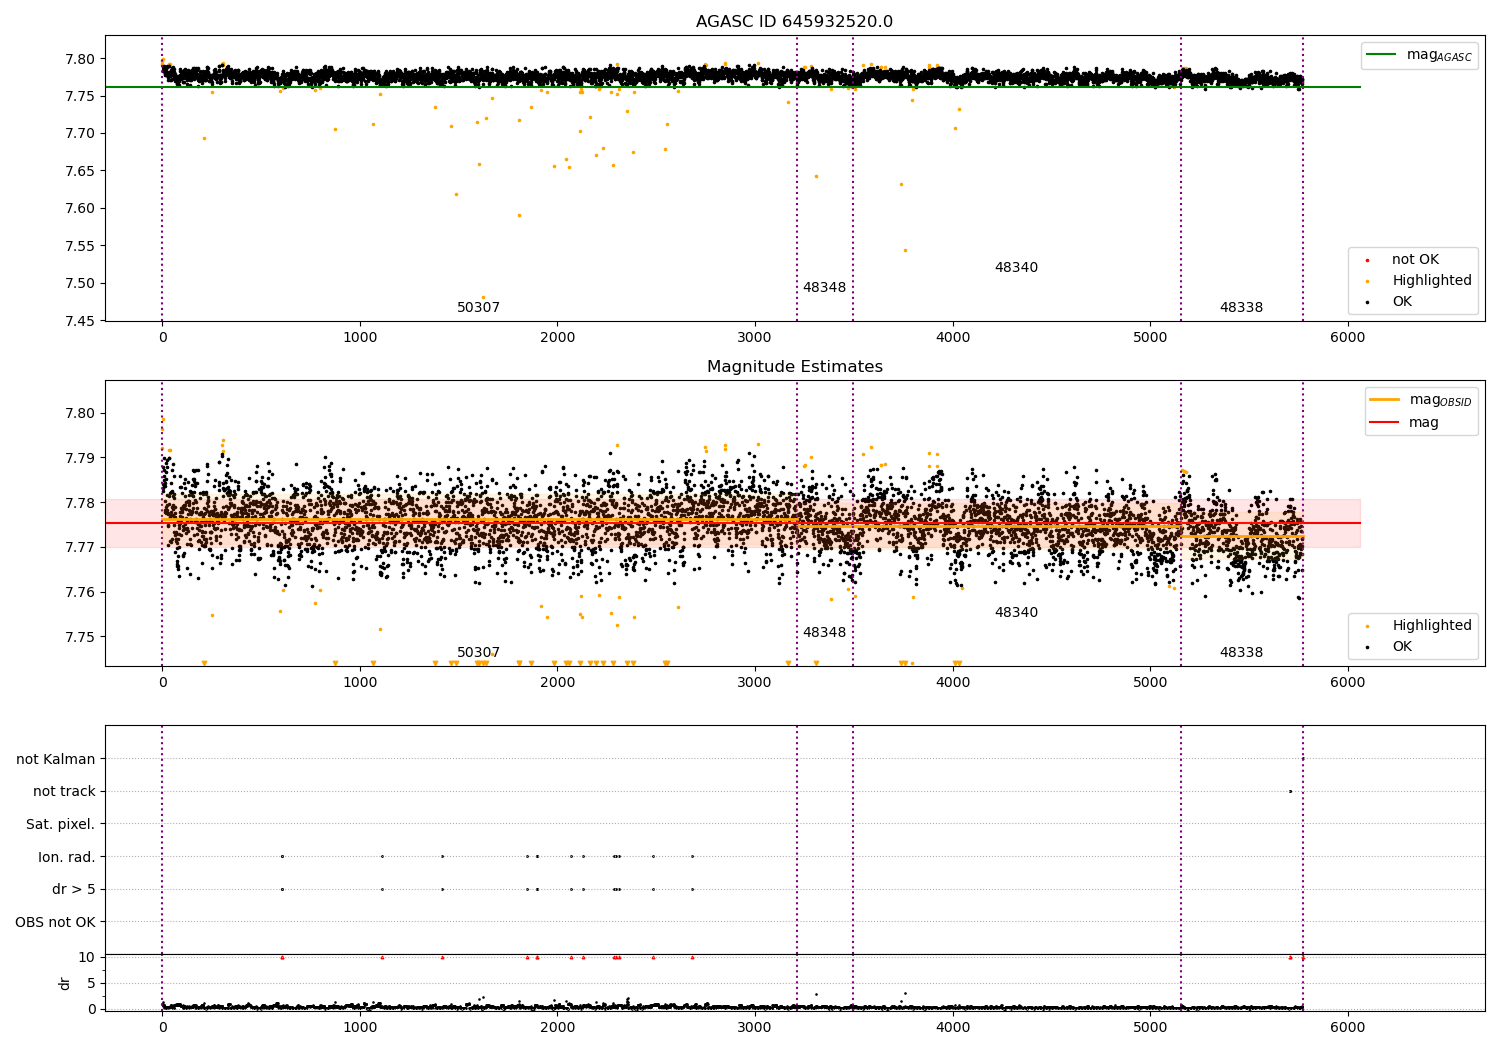Click the 'AGASC ID 645932520.0' plot title
The image size is (1500, 1050).
pos(794,22)
